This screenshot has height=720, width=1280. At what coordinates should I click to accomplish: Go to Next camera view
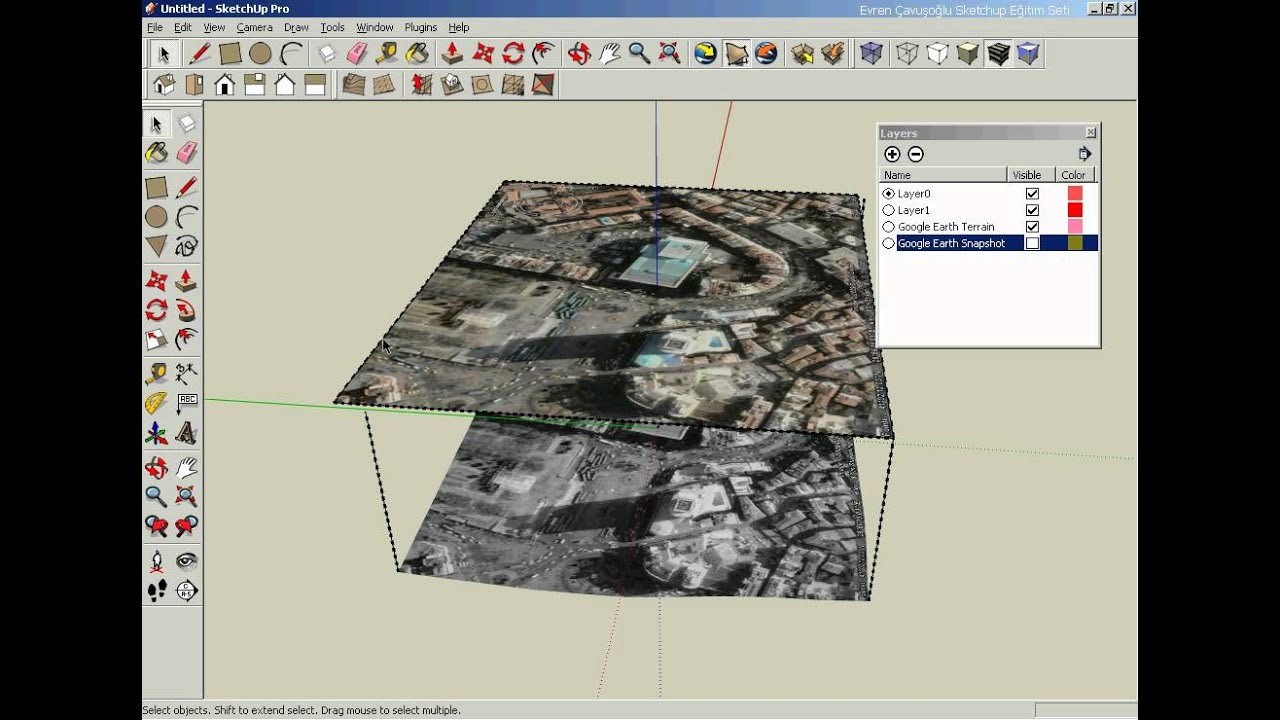(186, 525)
